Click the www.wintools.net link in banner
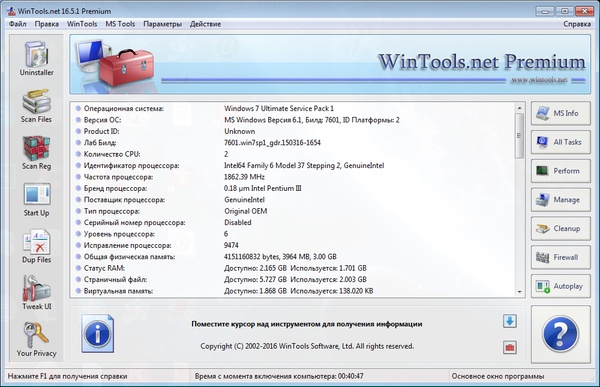This screenshot has height=387, width=600. (539, 80)
